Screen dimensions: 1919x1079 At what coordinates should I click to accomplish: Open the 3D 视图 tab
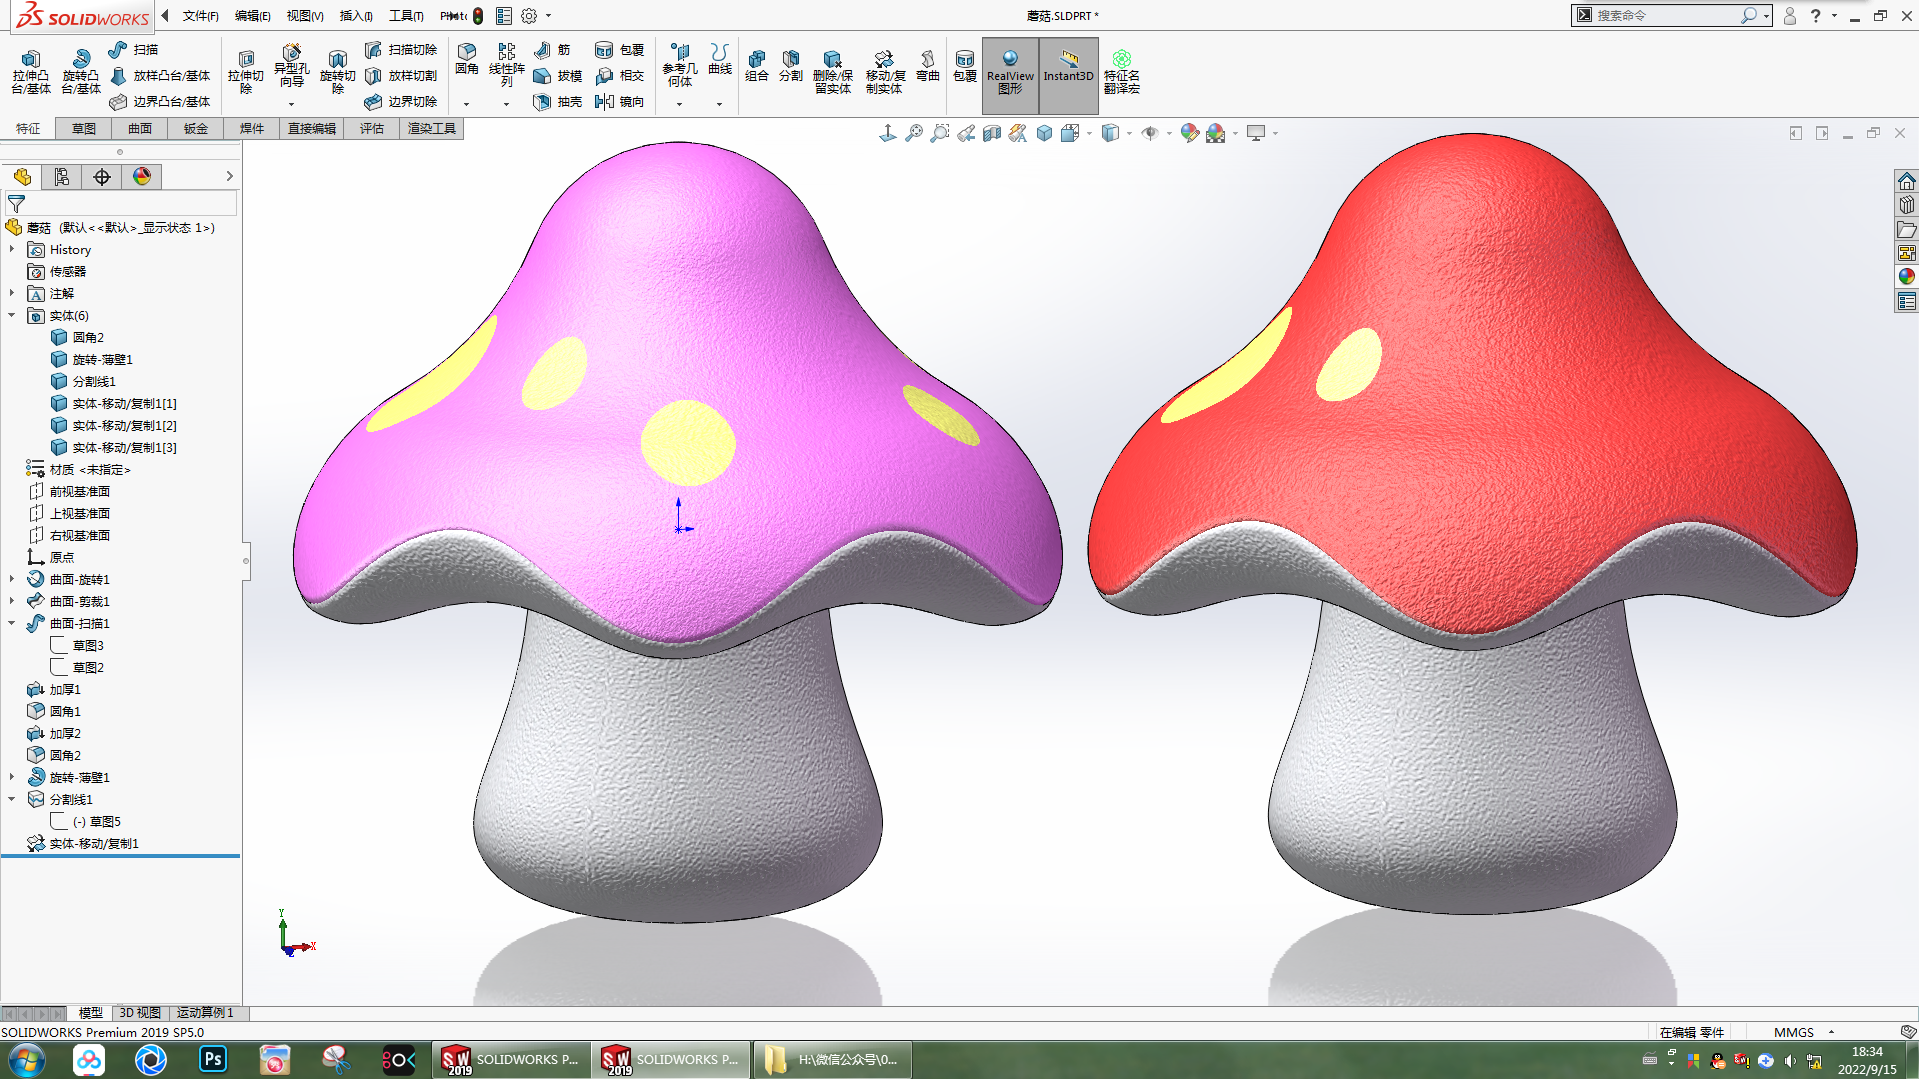140,1013
